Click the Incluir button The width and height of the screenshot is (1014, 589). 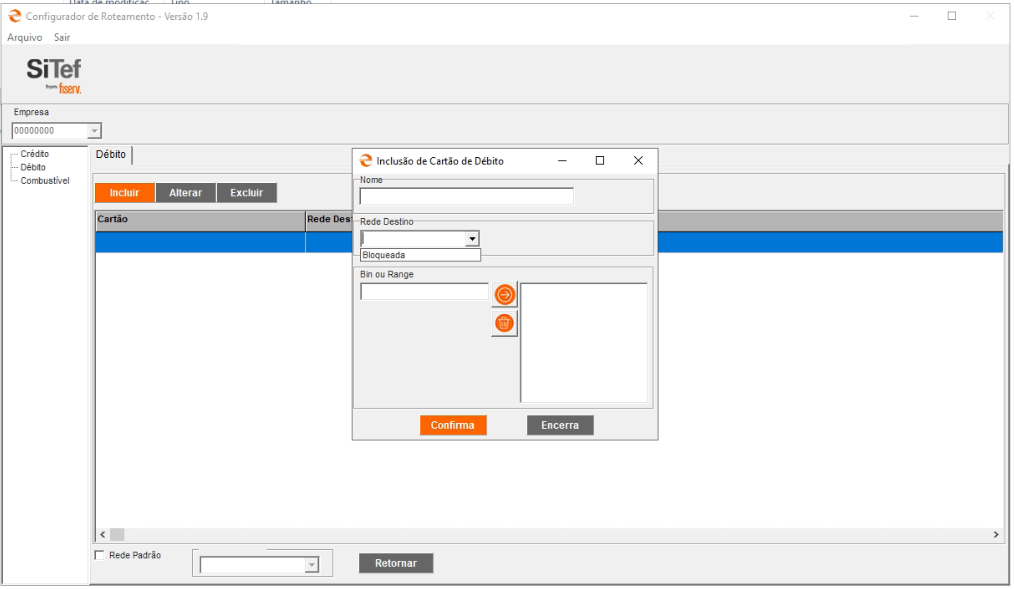(125, 193)
